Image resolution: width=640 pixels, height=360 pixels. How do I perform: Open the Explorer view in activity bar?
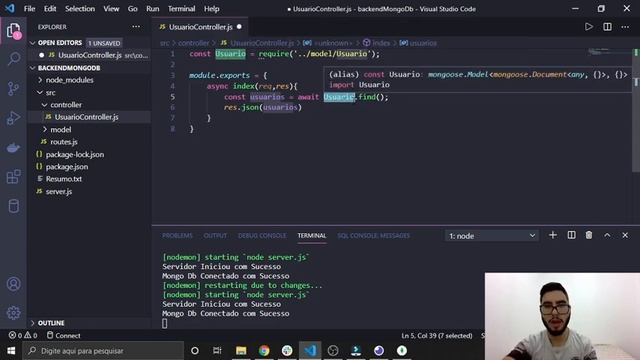13,31
